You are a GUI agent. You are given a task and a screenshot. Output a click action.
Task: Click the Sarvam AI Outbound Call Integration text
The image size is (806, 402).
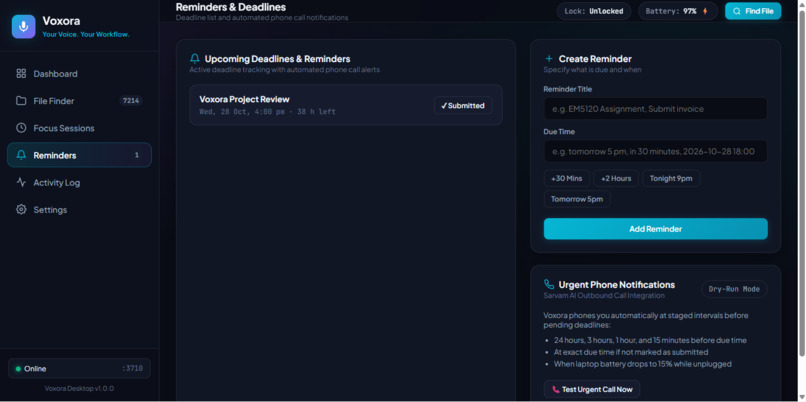point(604,296)
